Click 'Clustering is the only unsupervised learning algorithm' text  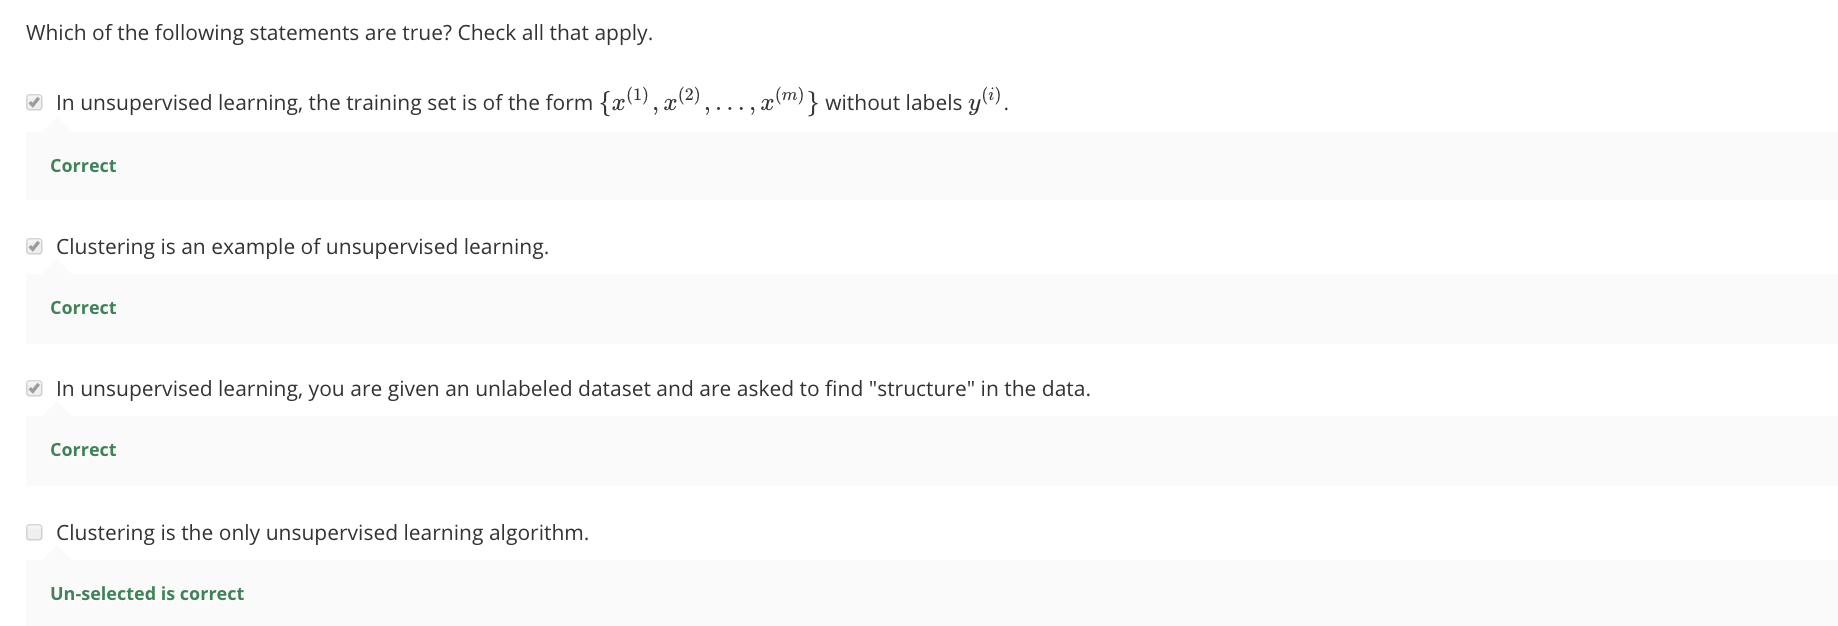click(322, 533)
